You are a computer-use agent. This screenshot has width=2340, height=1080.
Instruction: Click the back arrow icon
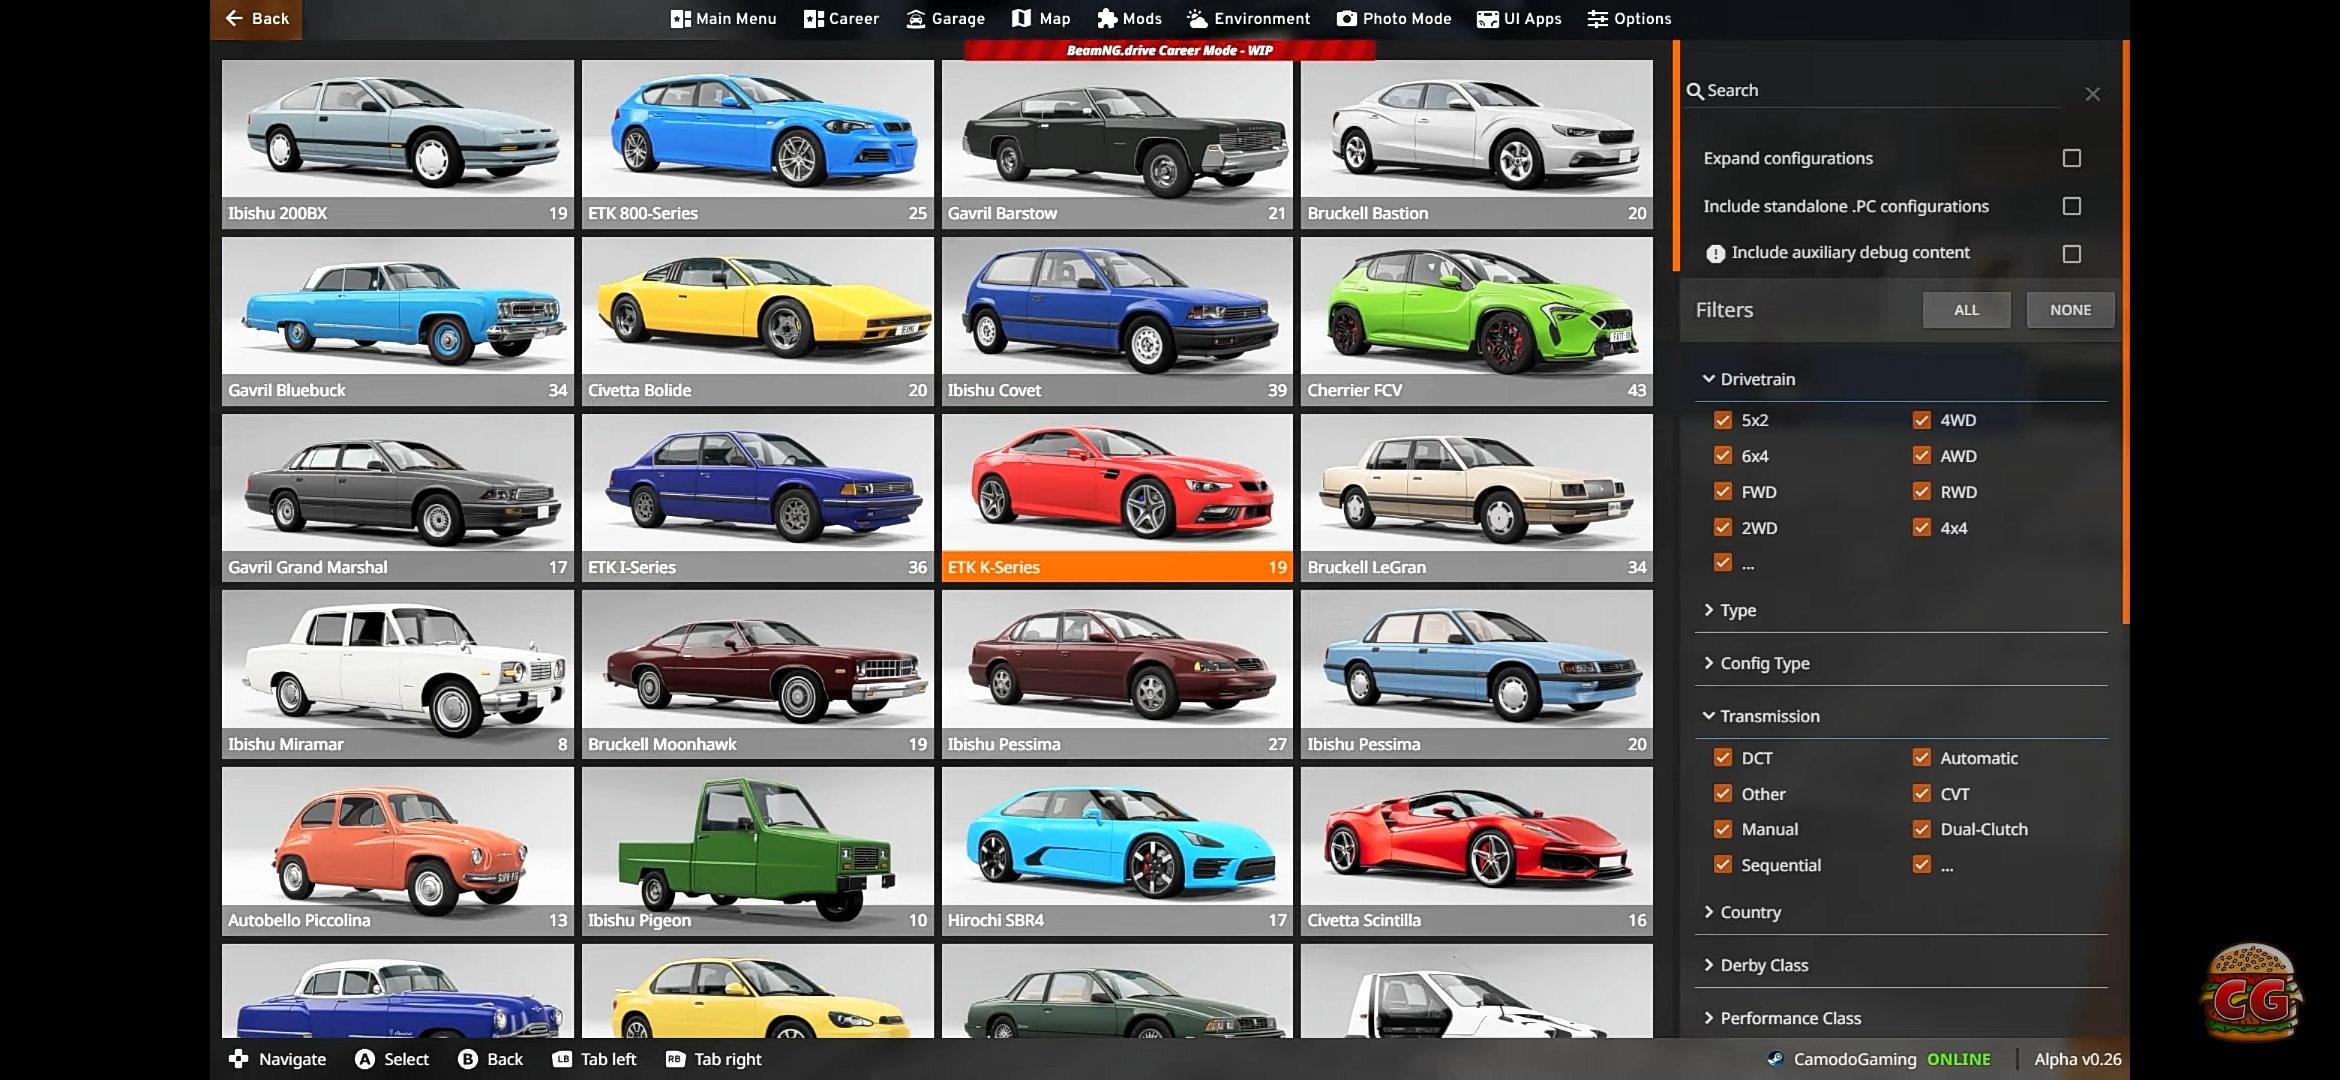pyautogui.click(x=234, y=18)
